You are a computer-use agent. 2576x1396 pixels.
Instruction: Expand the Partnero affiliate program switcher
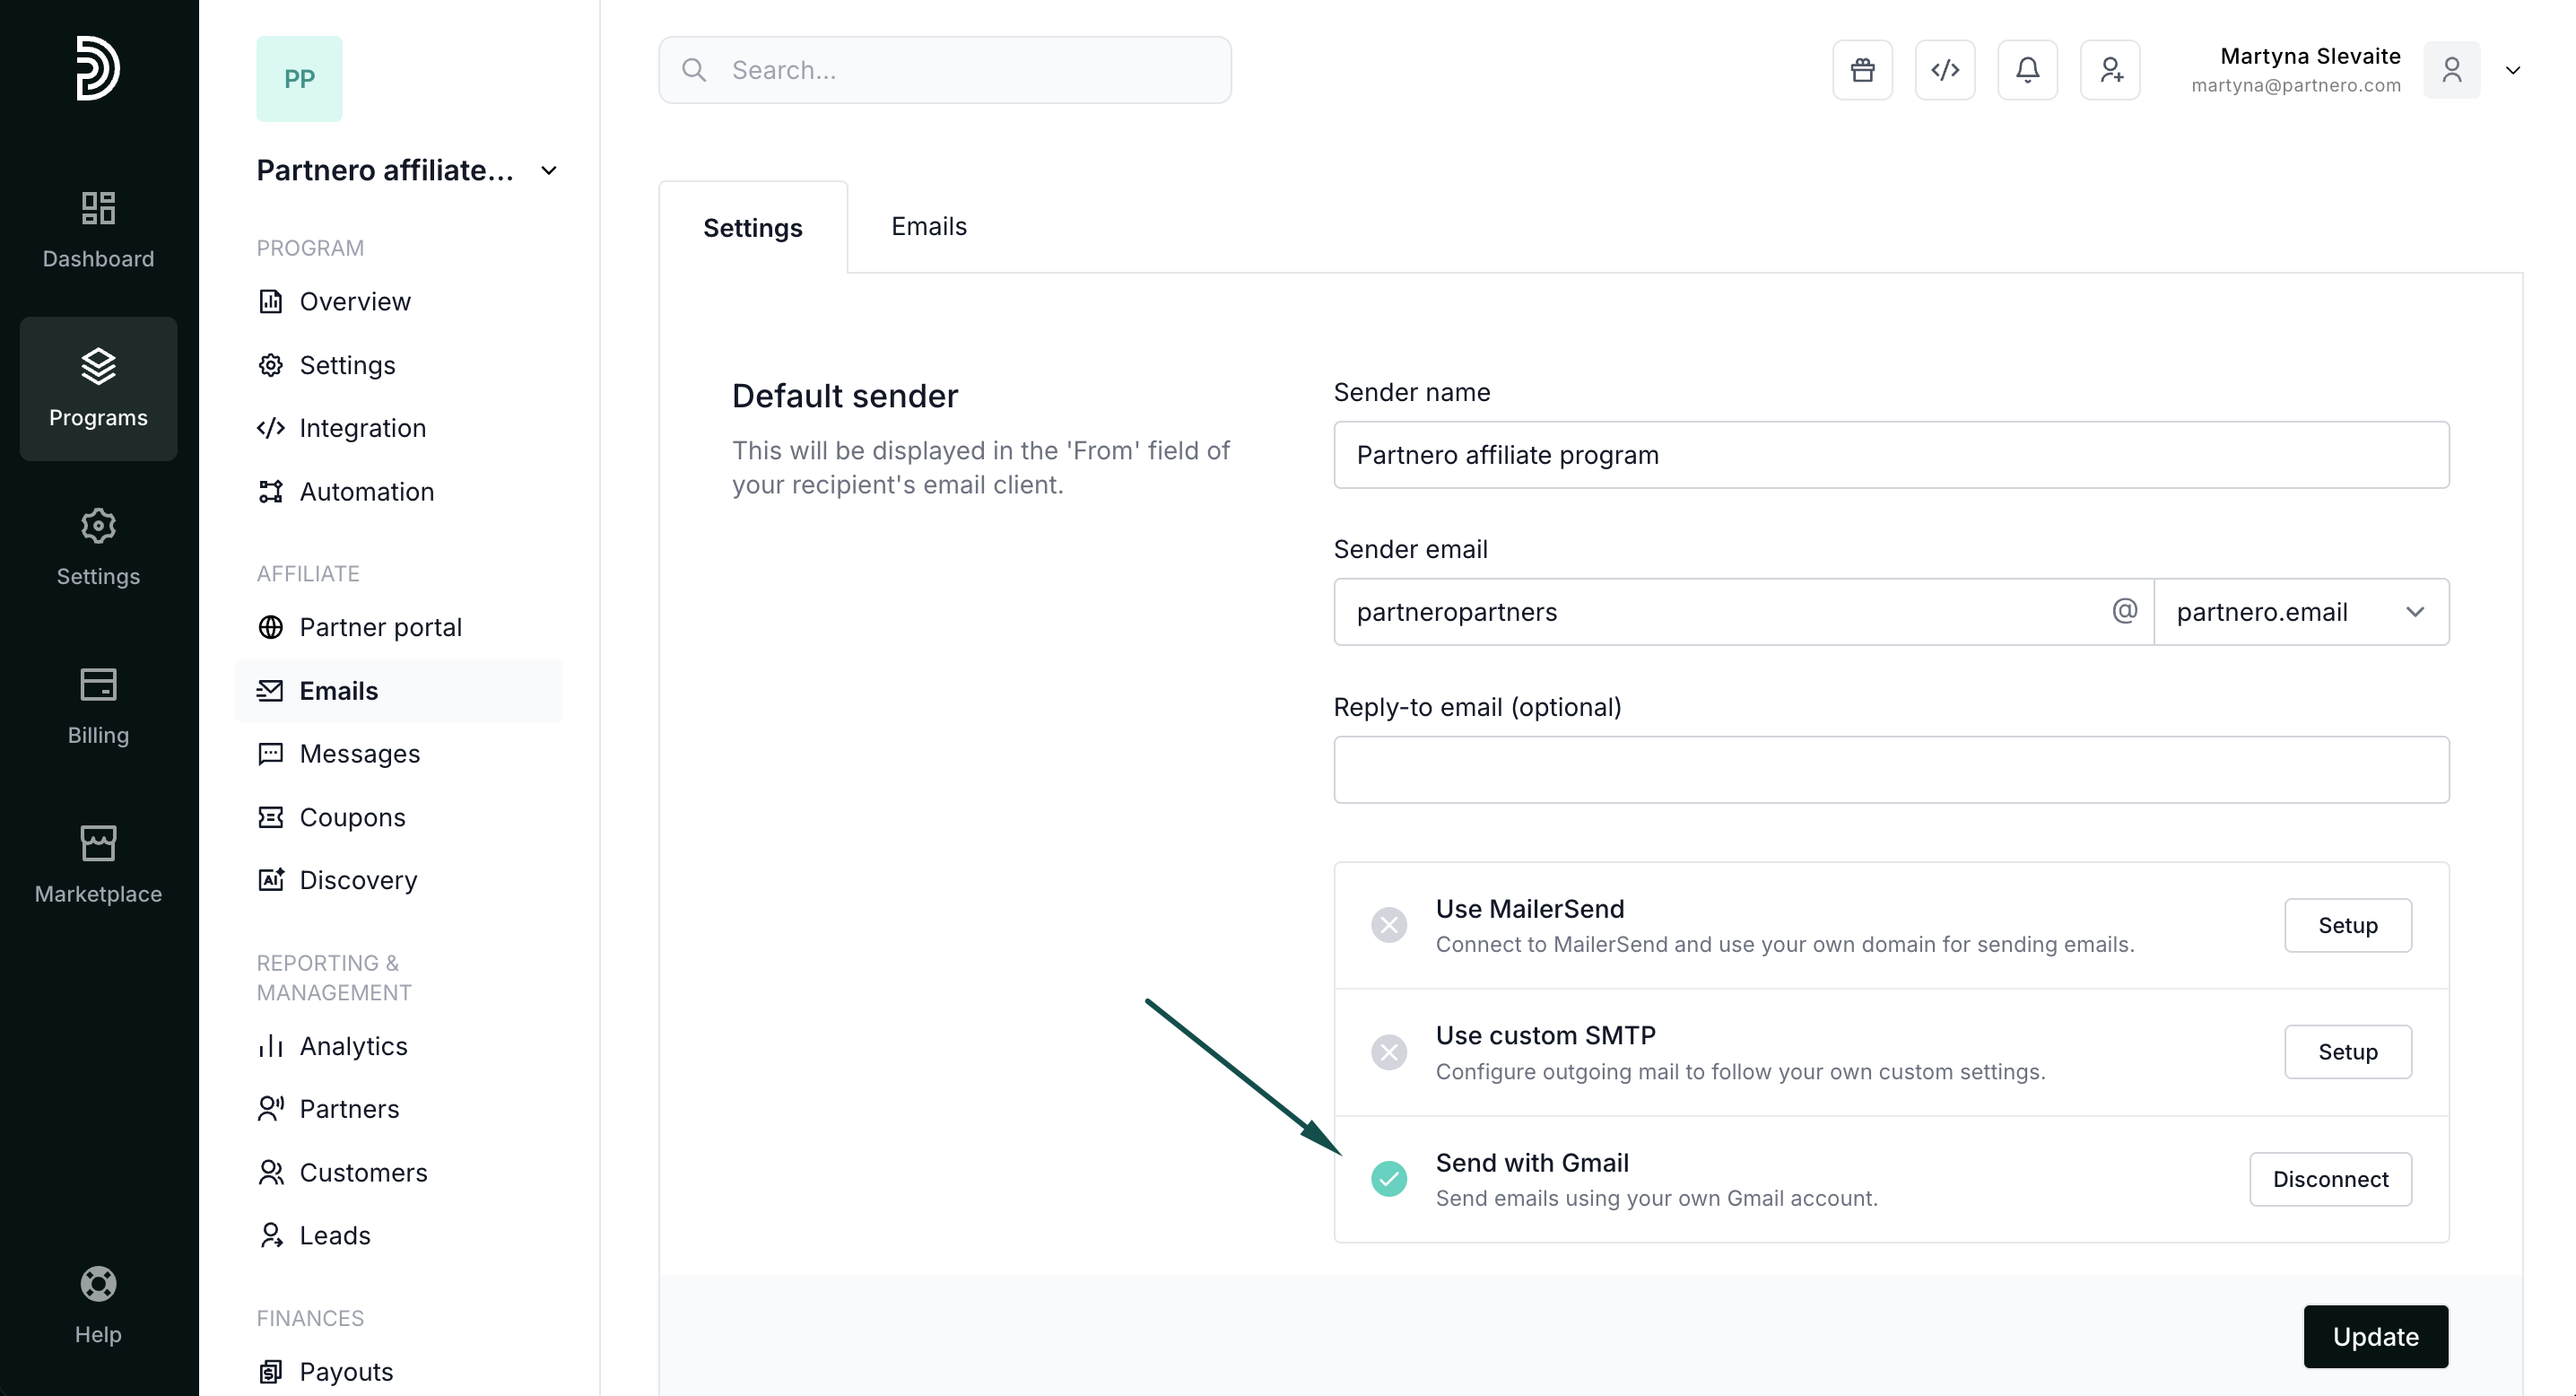548,171
